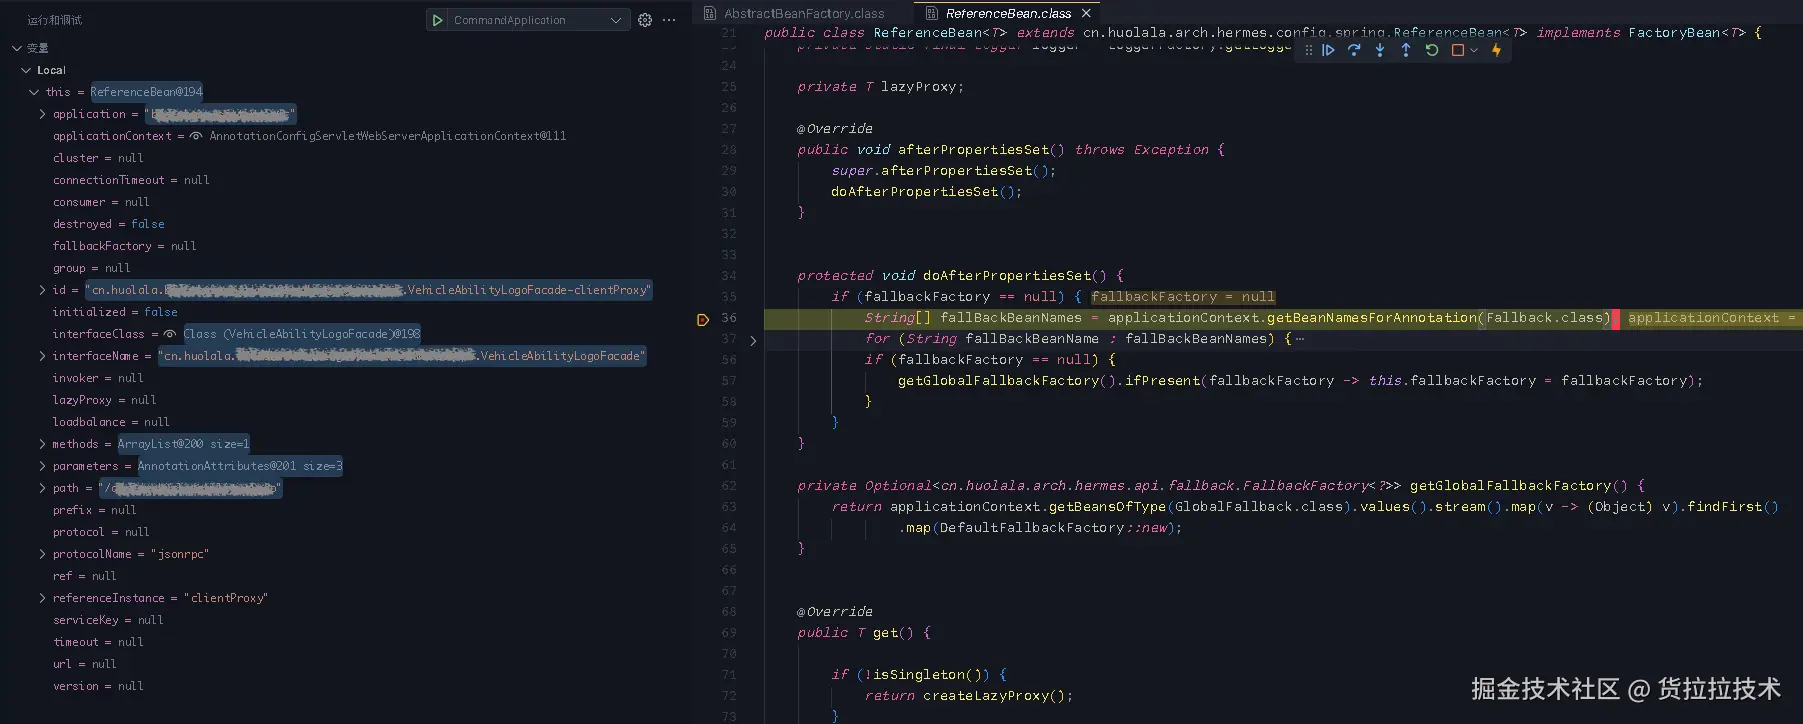The image size is (1803, 724).
Task: Expand the protocolName variable
Action: (x=42, y=554)
